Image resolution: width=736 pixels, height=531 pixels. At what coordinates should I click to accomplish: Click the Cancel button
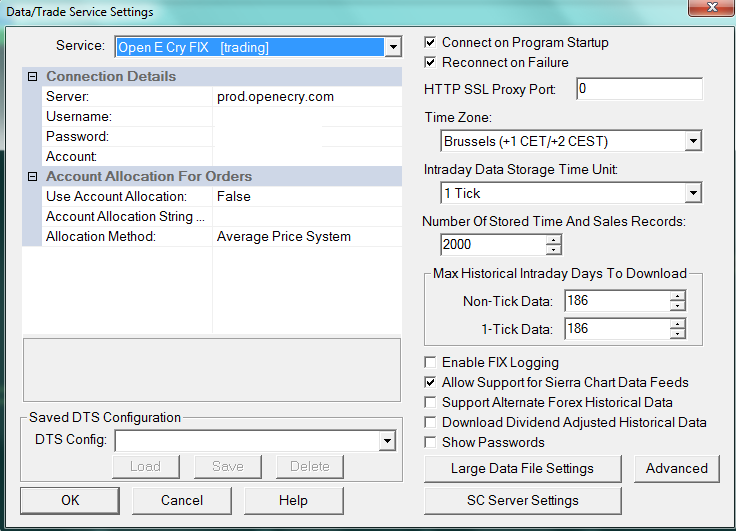(182, 500)
